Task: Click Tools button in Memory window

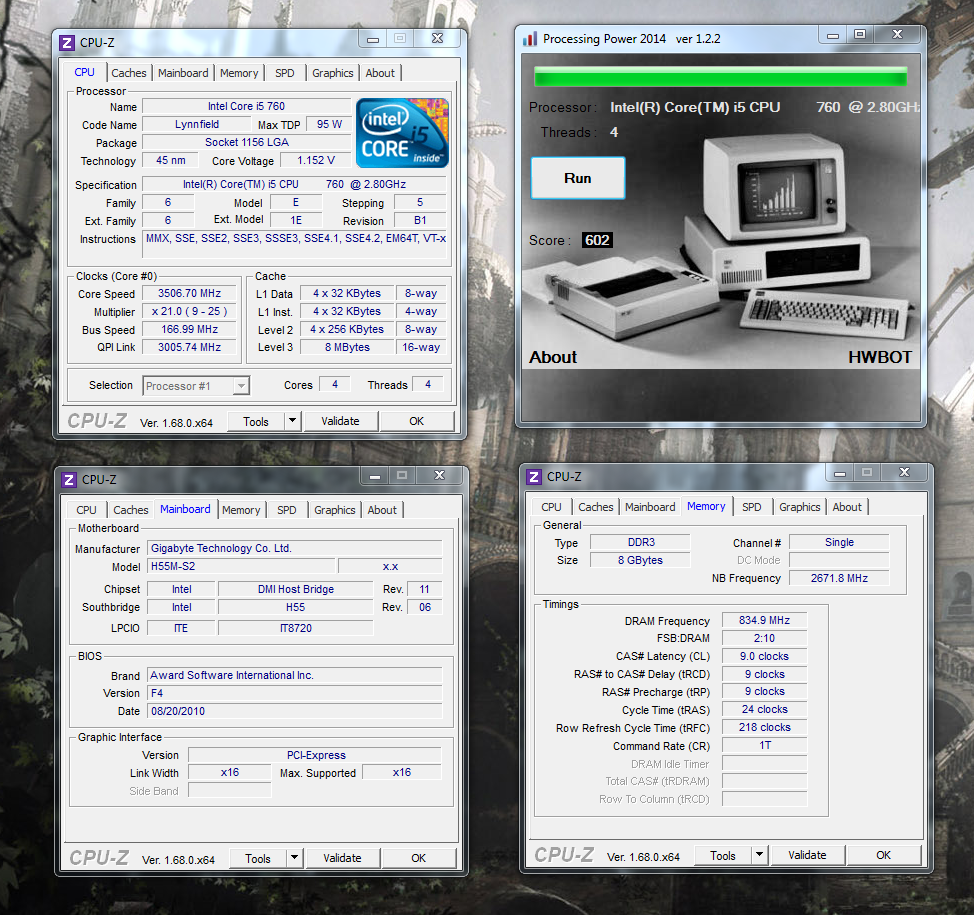Action: 723,855
